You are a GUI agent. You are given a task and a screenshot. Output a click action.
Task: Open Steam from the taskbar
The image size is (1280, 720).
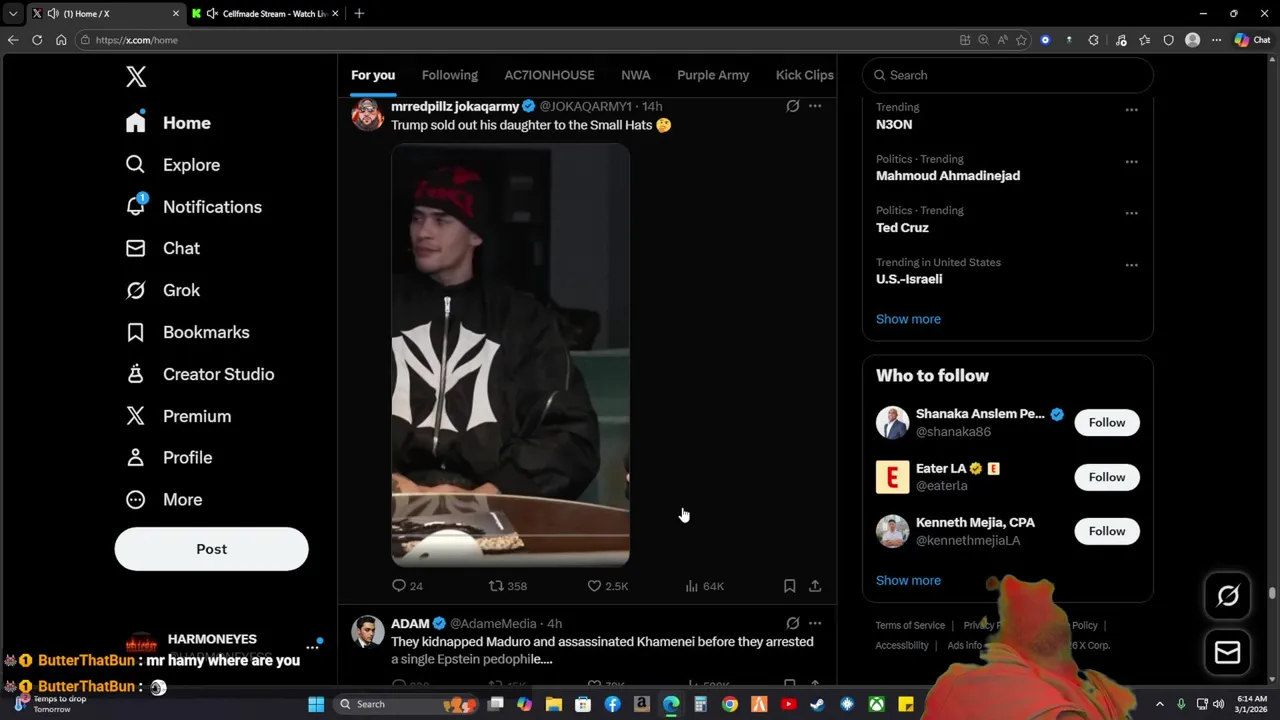[817, 704]
